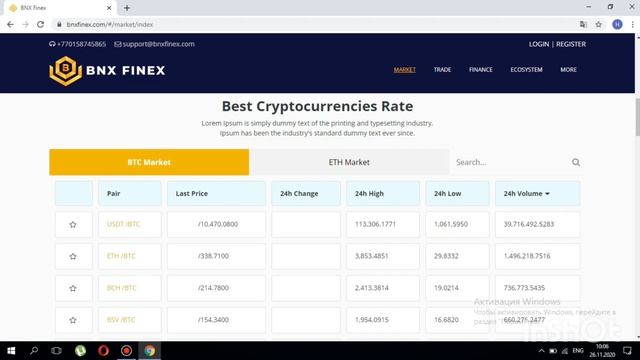Image resolution: width=640 pixels, height=360 pixels.
Task: Click last price /10,470.0800
Action: coord(218,224)
